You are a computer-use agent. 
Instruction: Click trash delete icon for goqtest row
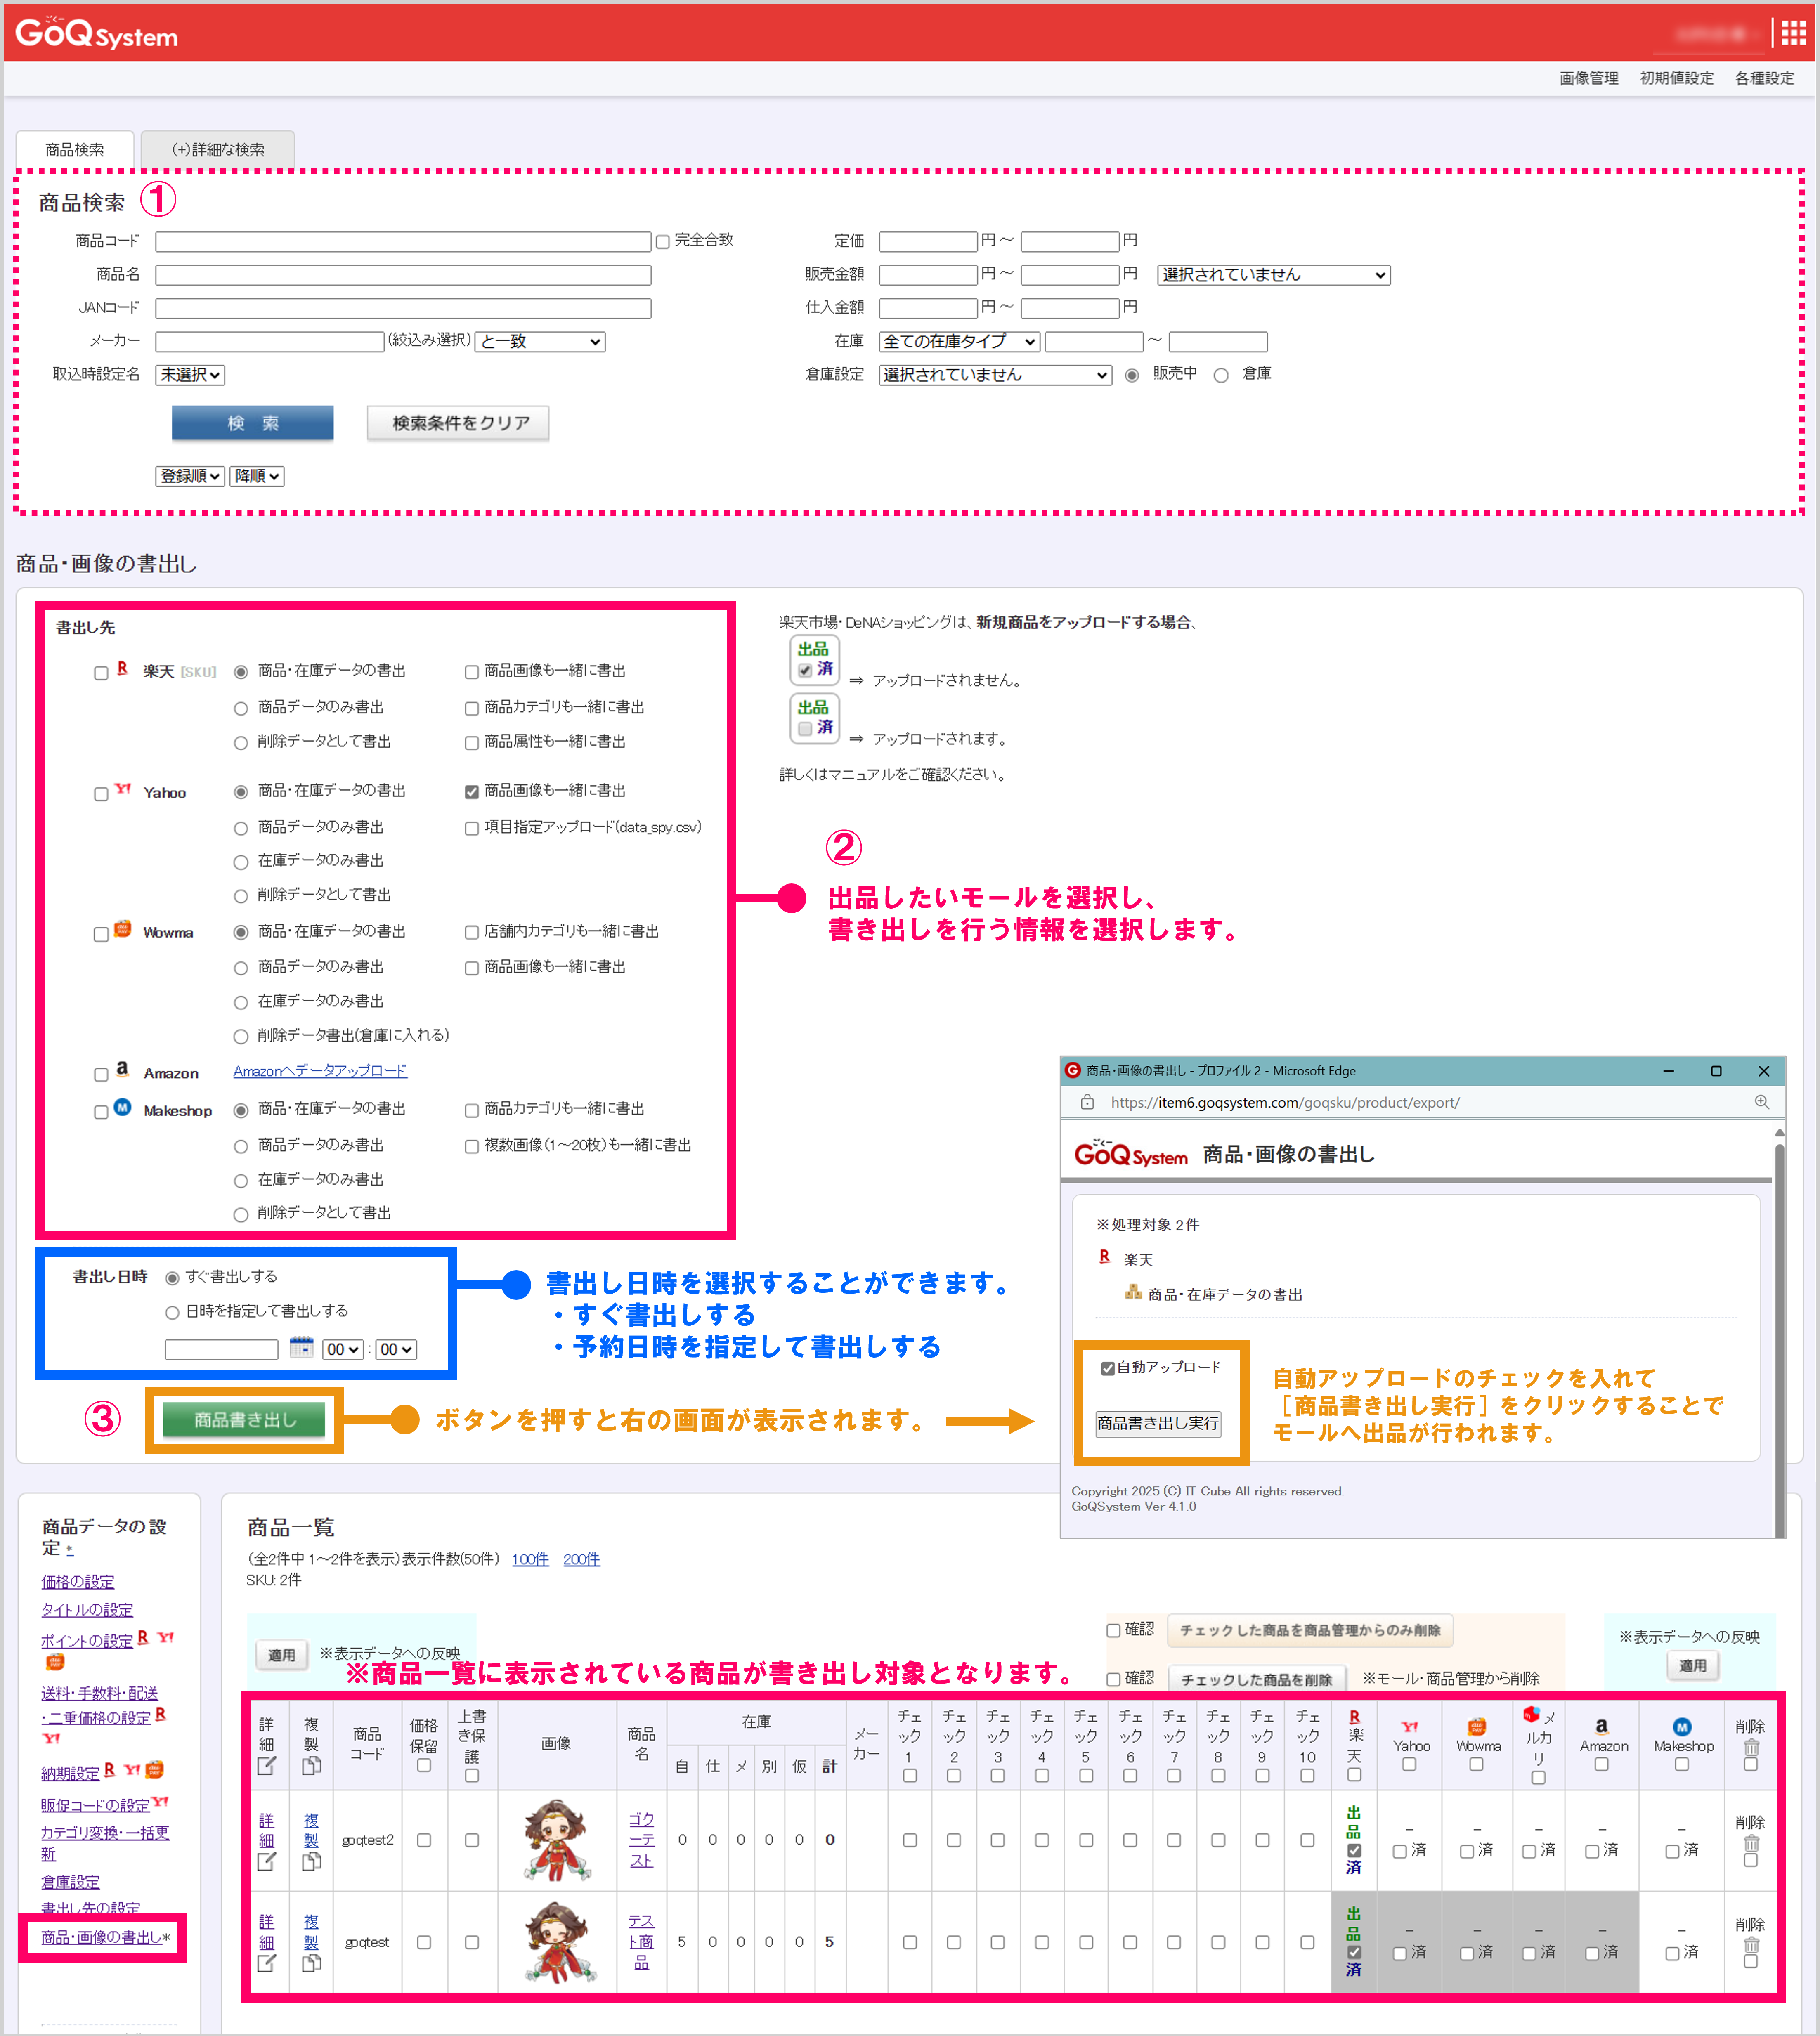pyautogui.click(x=1751, y=1945)
